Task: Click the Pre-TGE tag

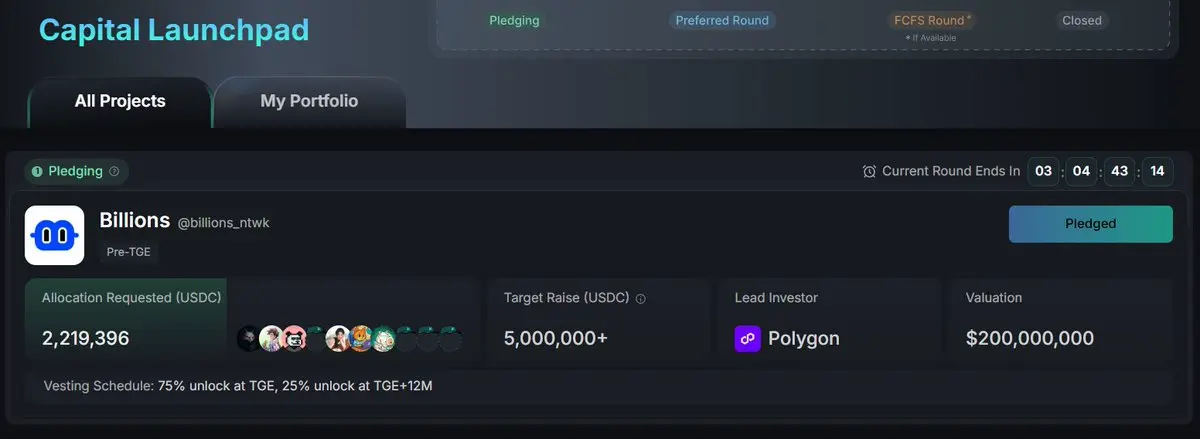Action: [129, 252]
